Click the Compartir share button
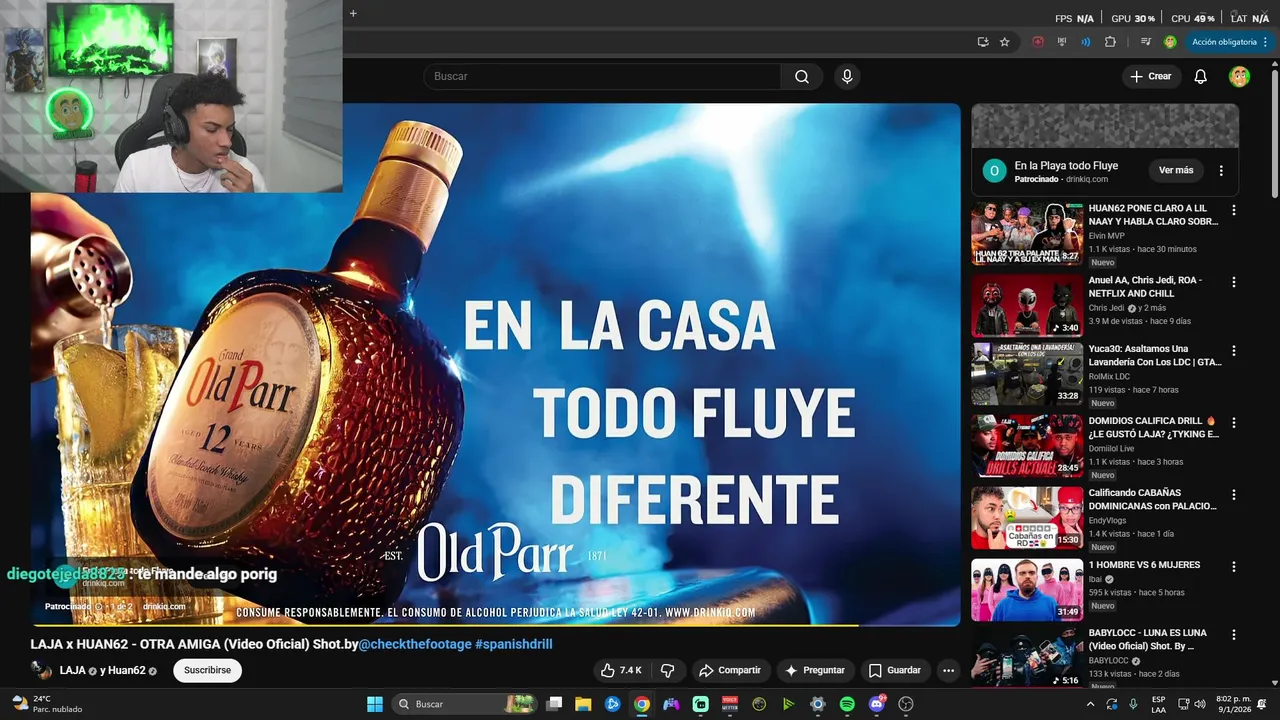Screen dimensions: 1280x720 (x=730, y=670)
